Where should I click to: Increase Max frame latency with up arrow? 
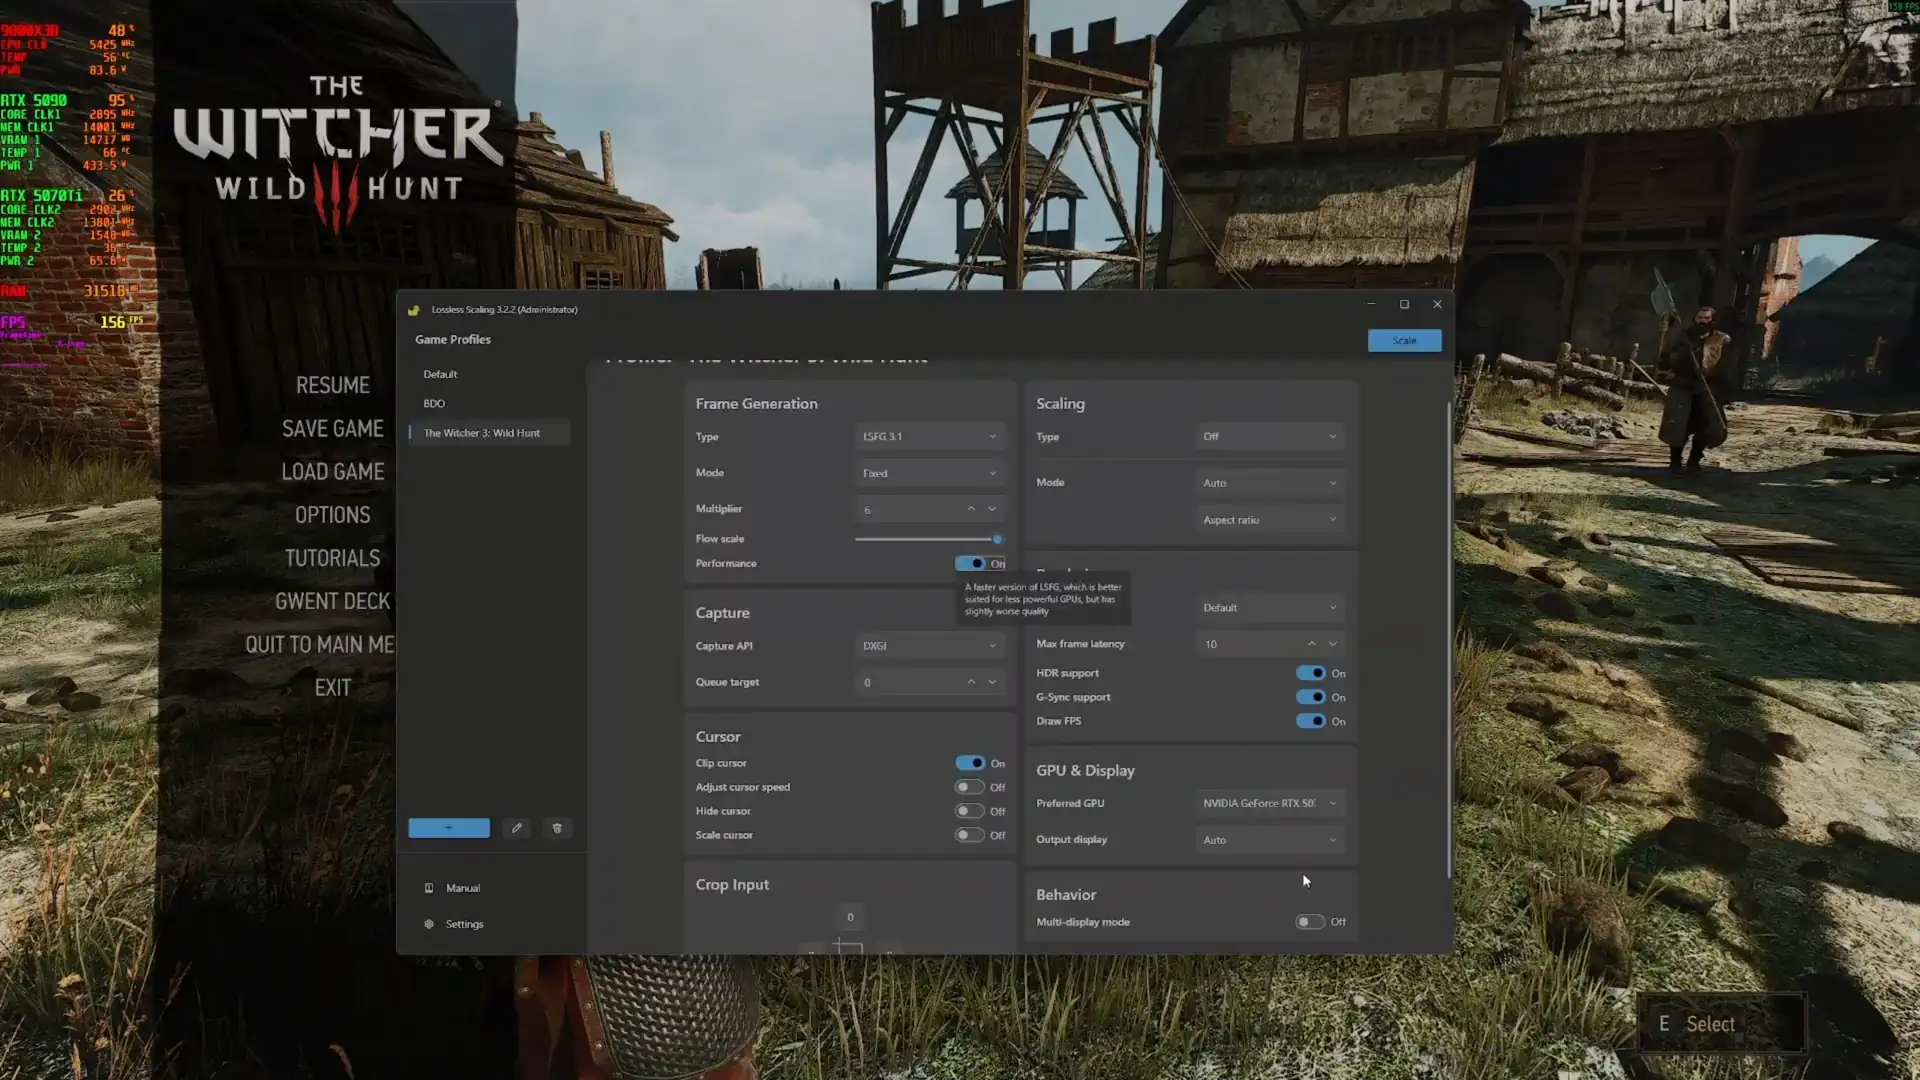[1312, 644]
